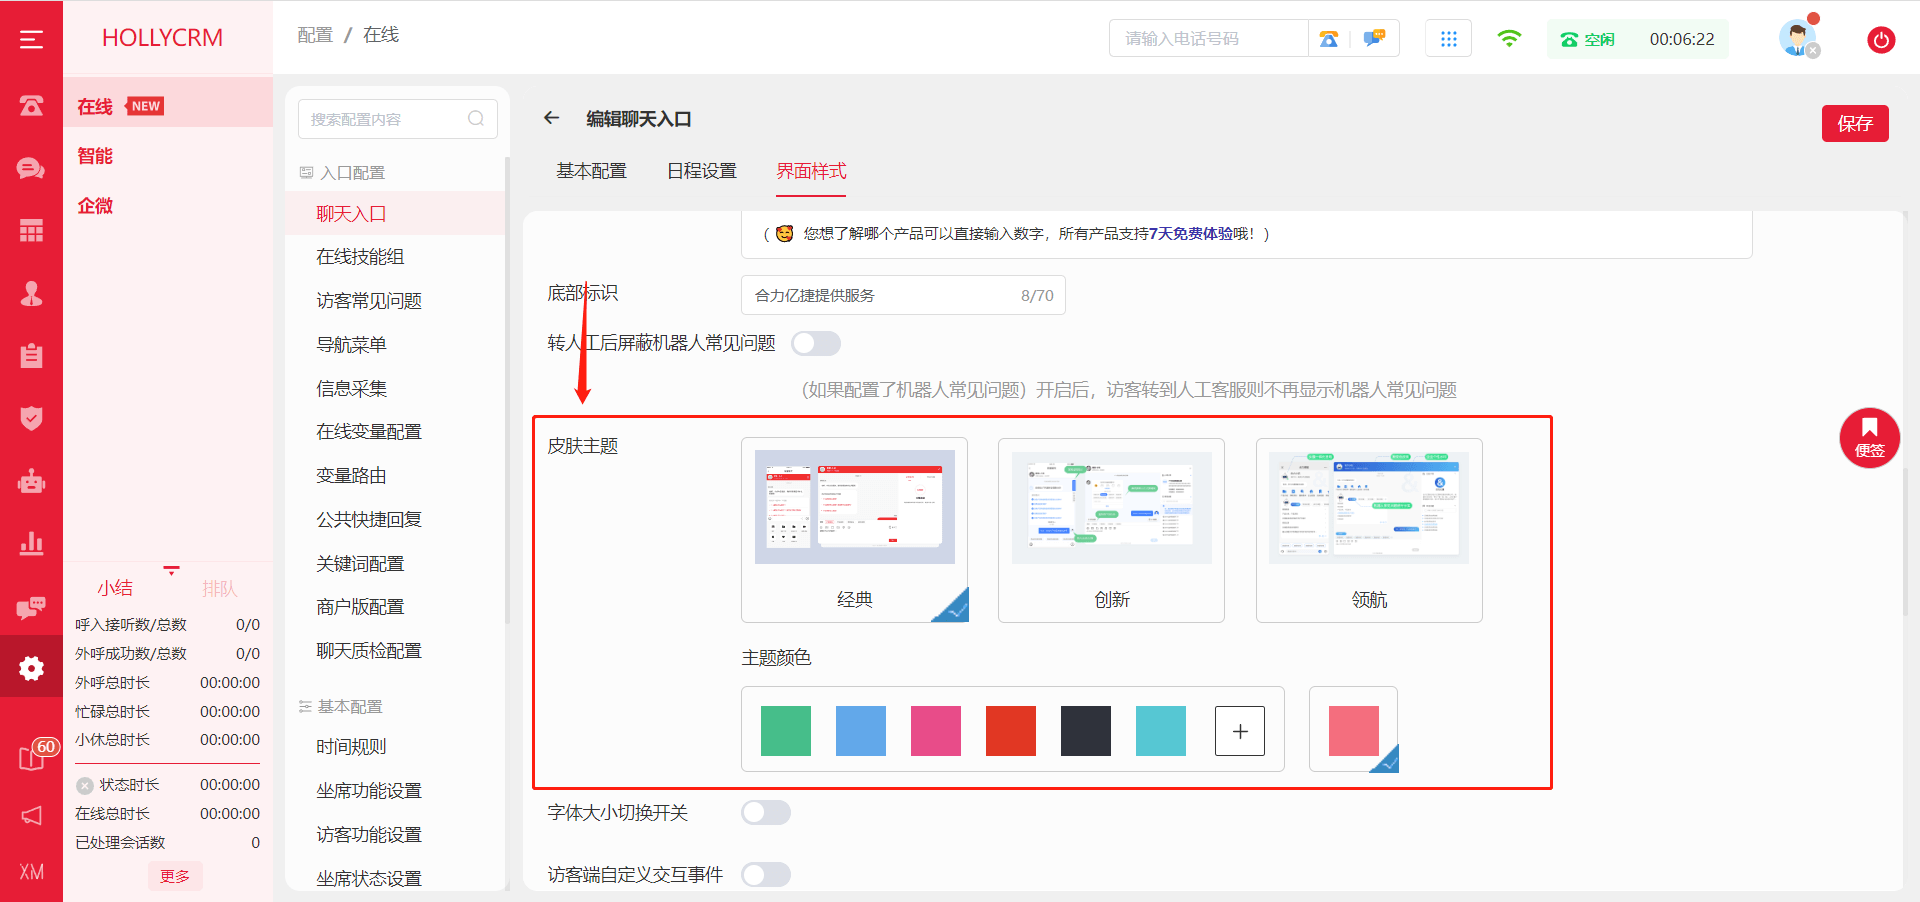Switch to the 排队 tab

(219, 588)
